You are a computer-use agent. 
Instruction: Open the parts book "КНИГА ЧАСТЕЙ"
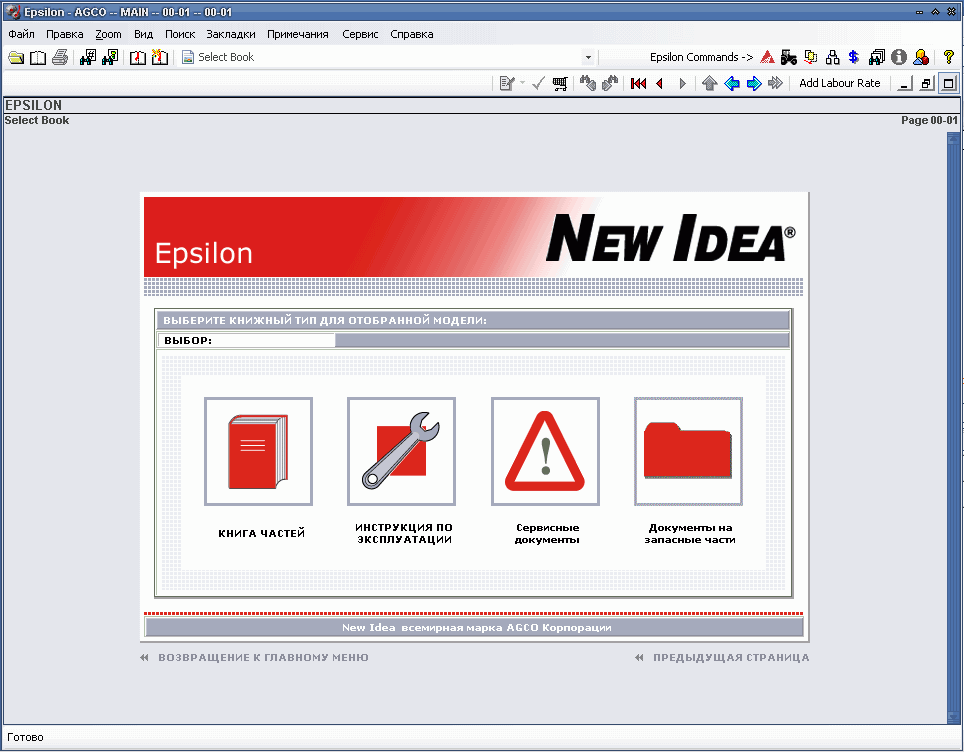(x=258, y=451)
